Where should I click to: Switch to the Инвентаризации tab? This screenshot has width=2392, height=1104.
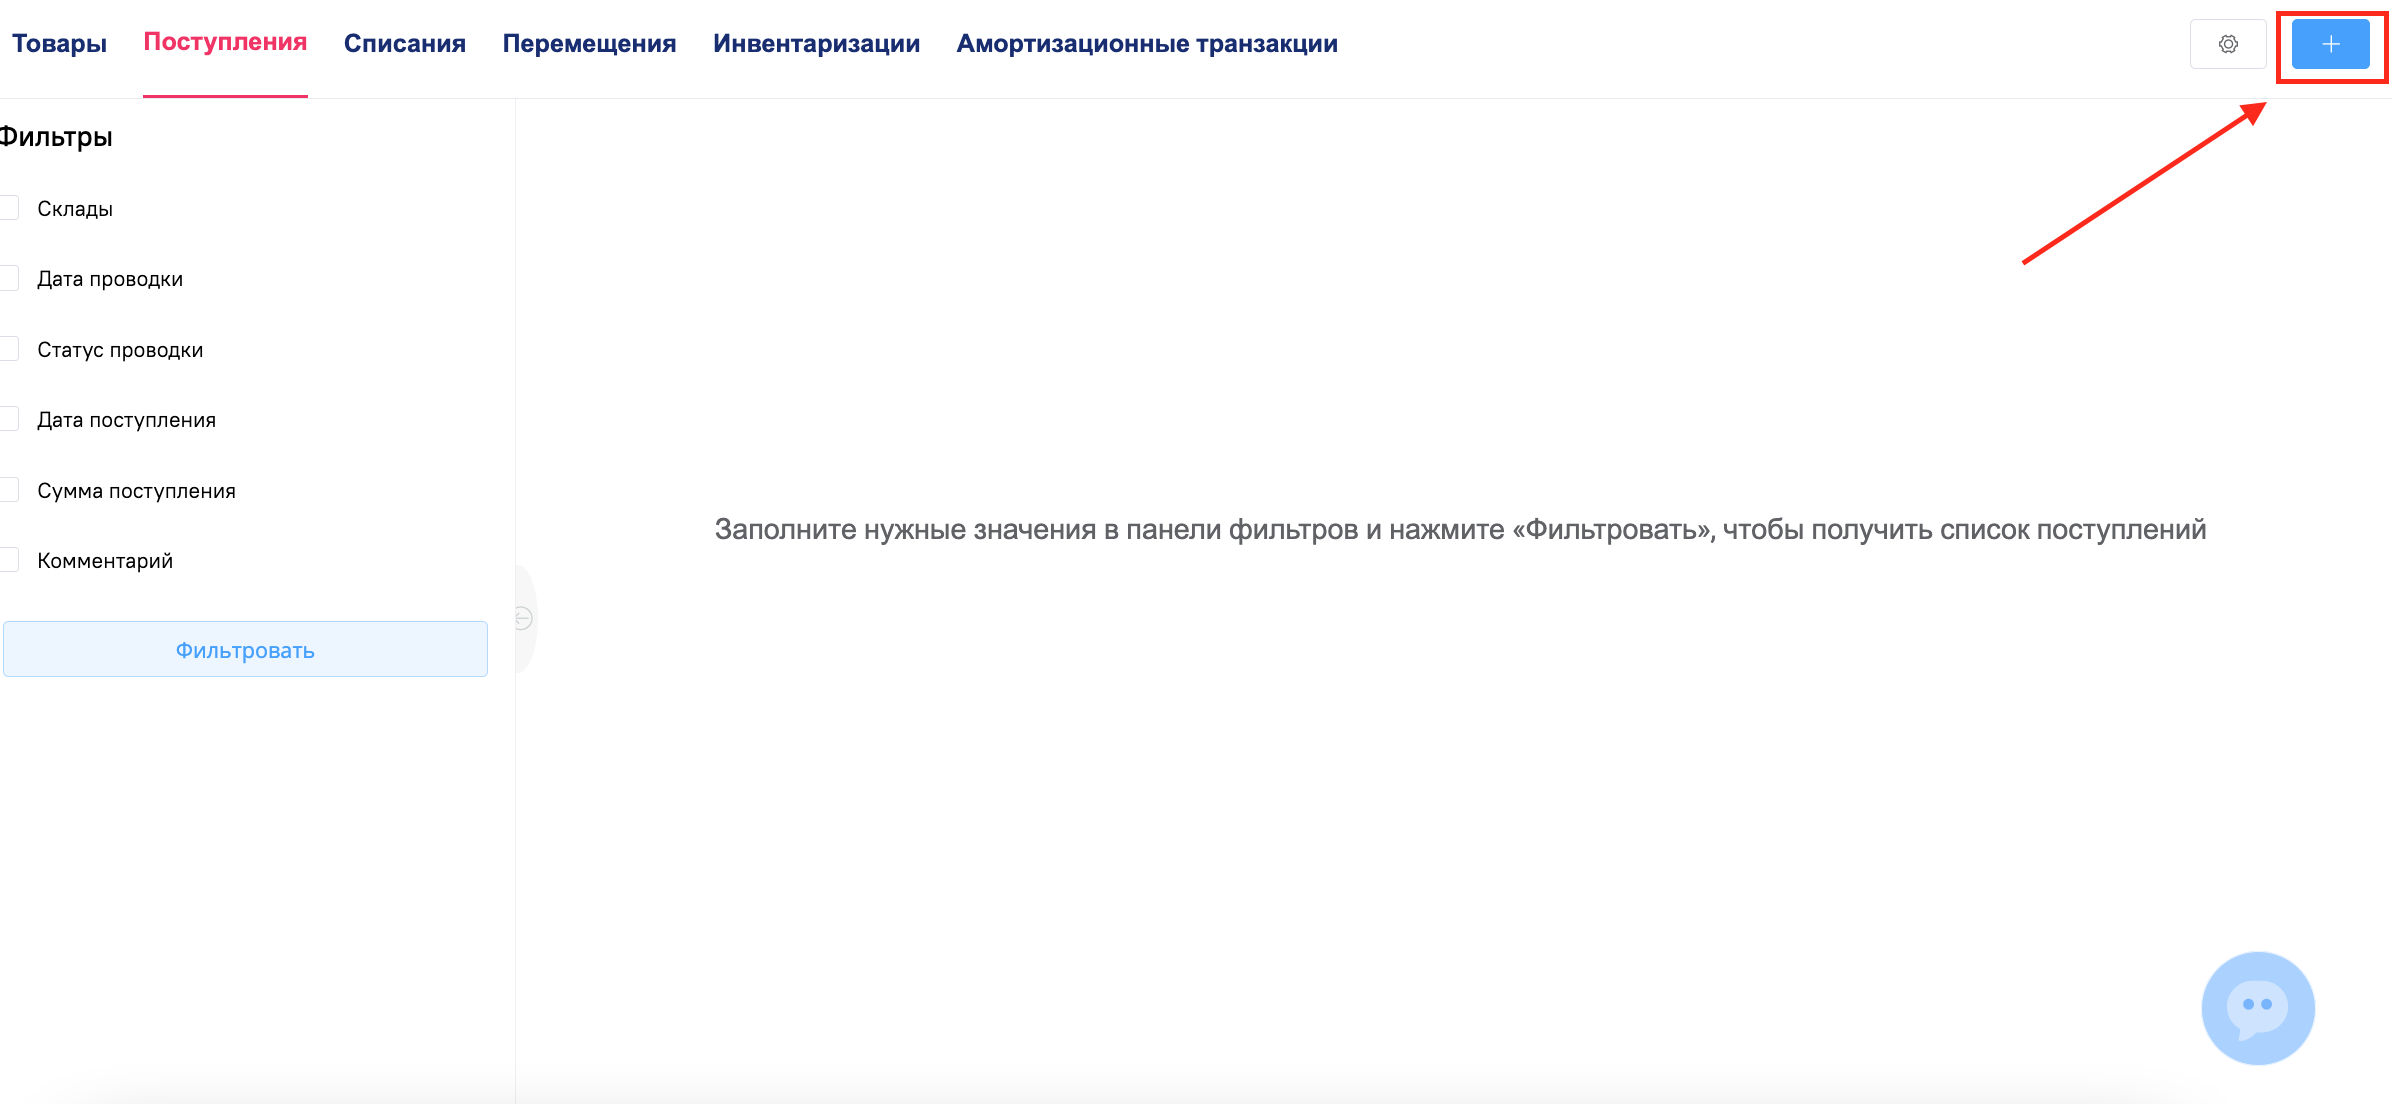click(x=816, y=43)
